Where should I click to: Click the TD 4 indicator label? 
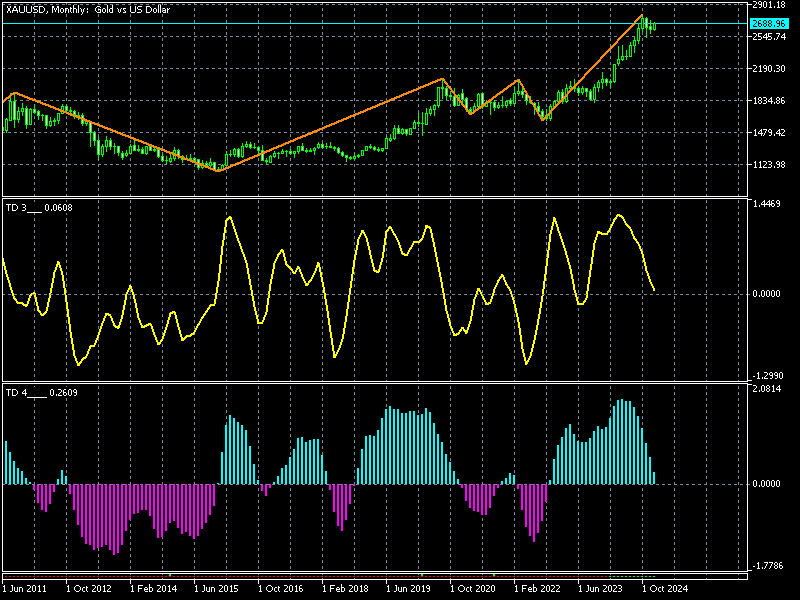coord(41,392)
